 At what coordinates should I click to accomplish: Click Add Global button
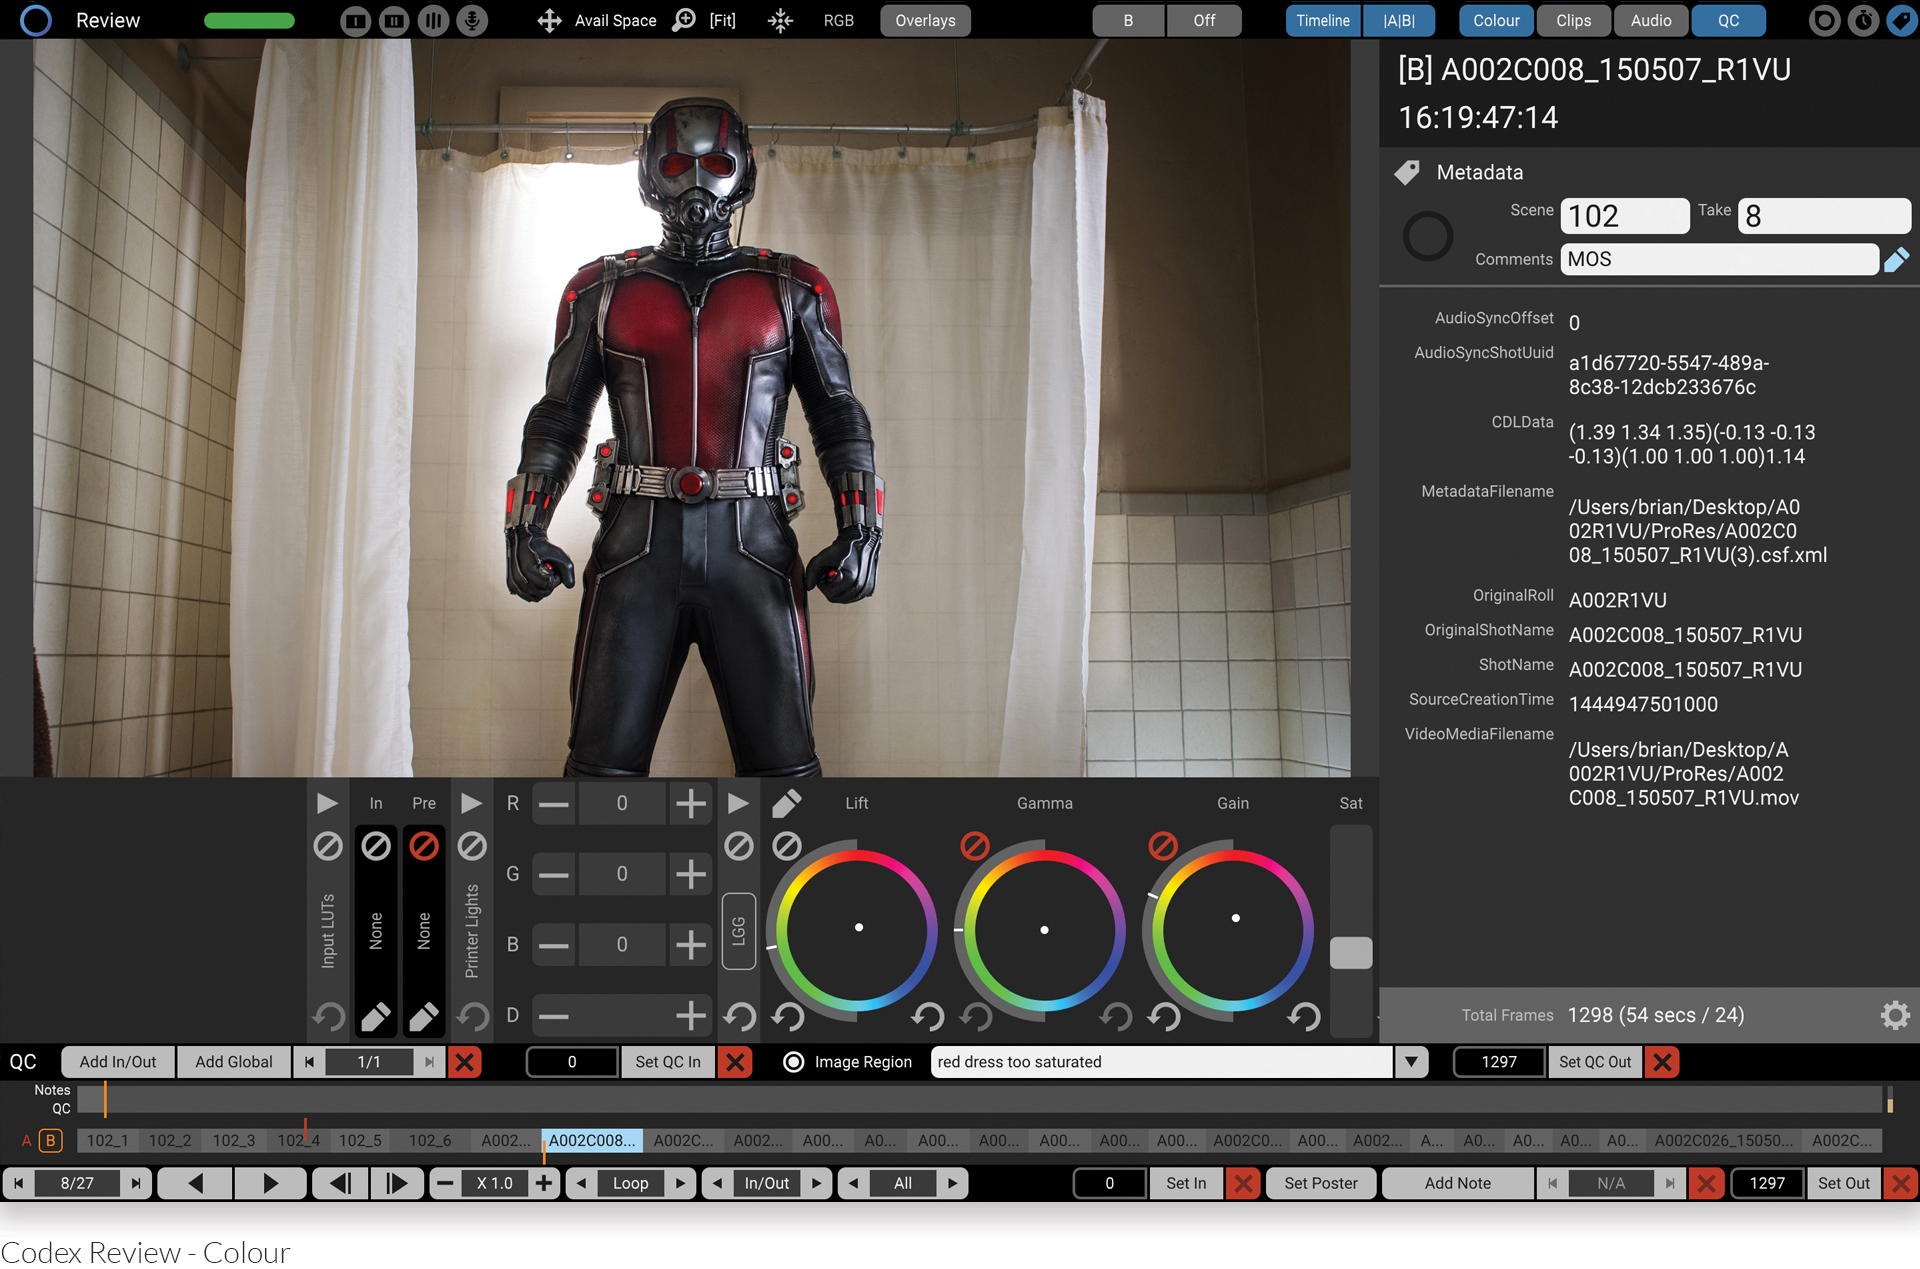[x=234, y=1062]
